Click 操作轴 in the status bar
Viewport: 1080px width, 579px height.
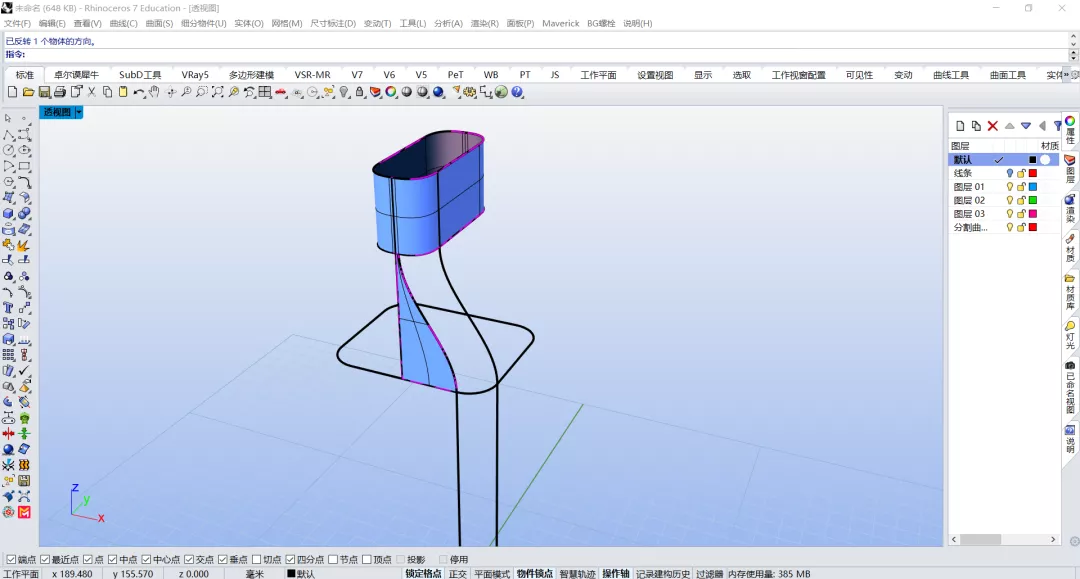pyautogui.click(x=616, y=573)
